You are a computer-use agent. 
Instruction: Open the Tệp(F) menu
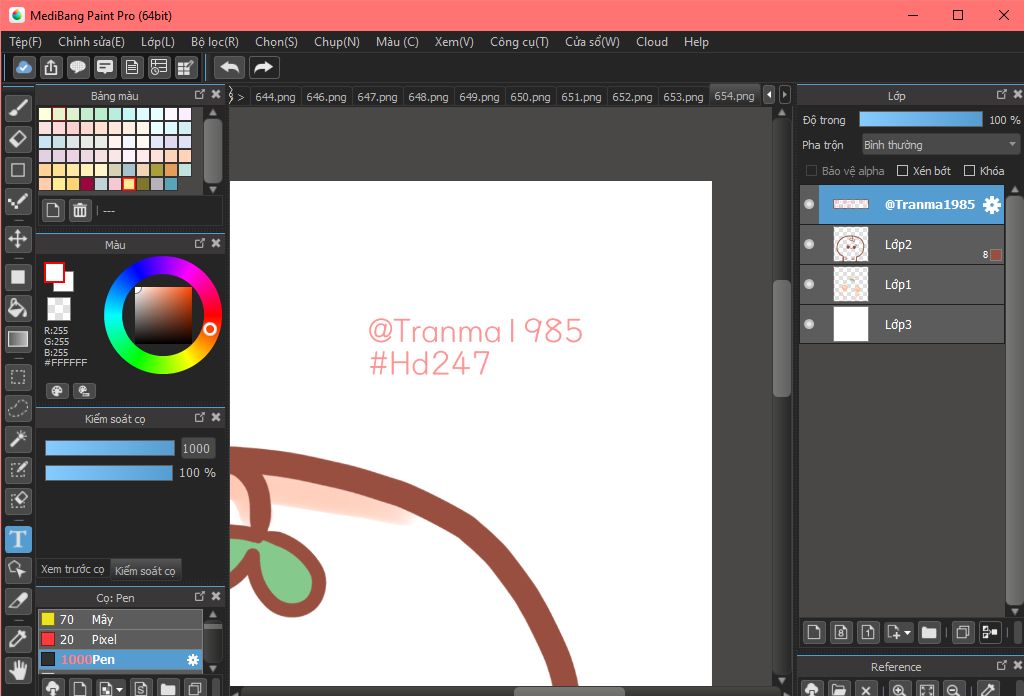25,42
